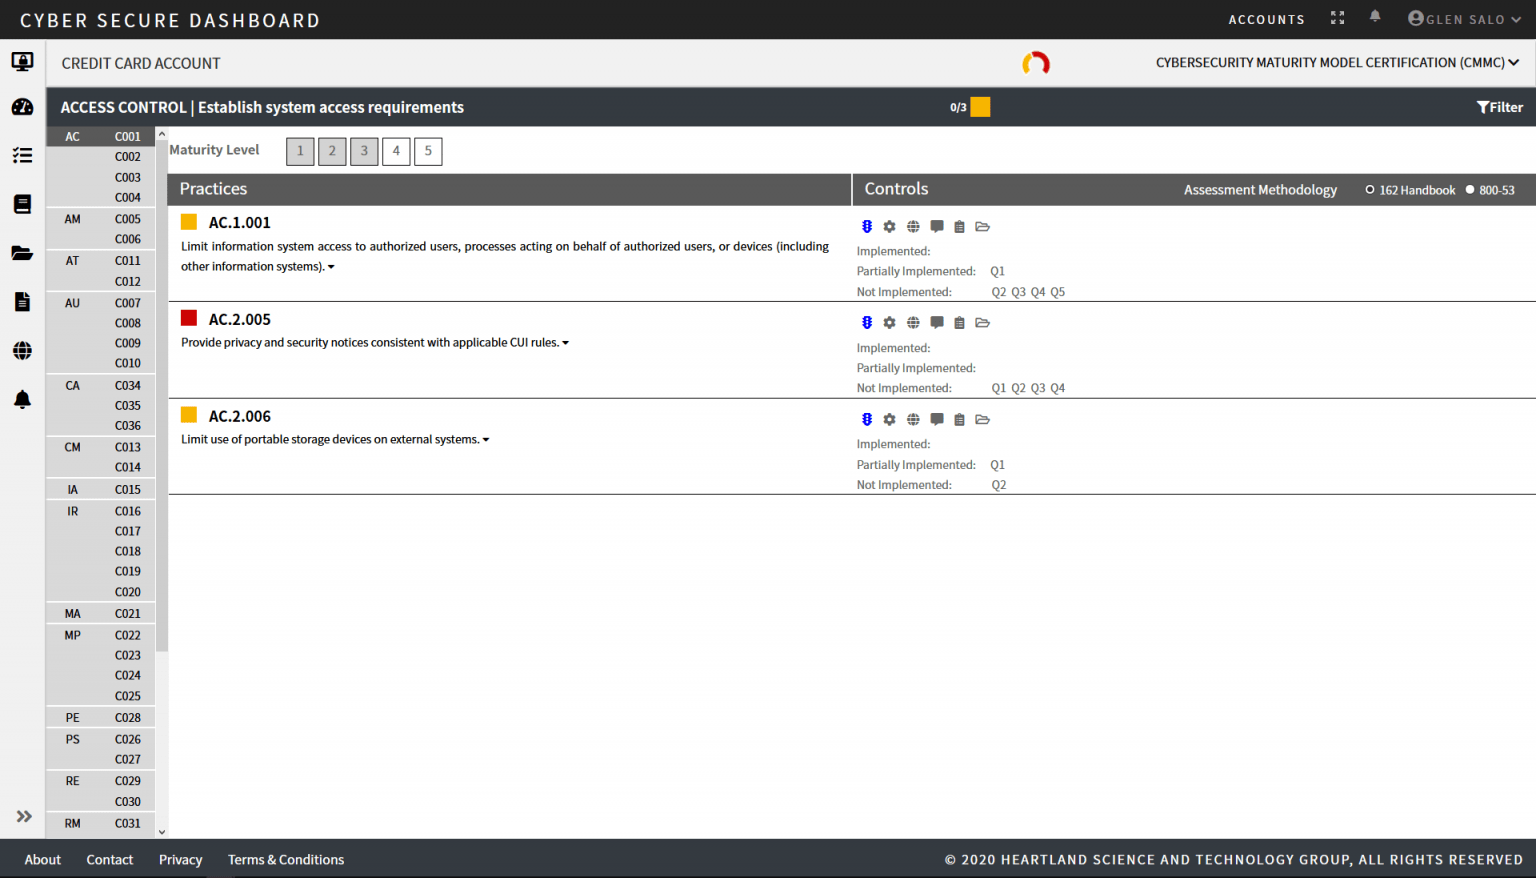Expand sidebar with double chevron icon

click(24, 816)
